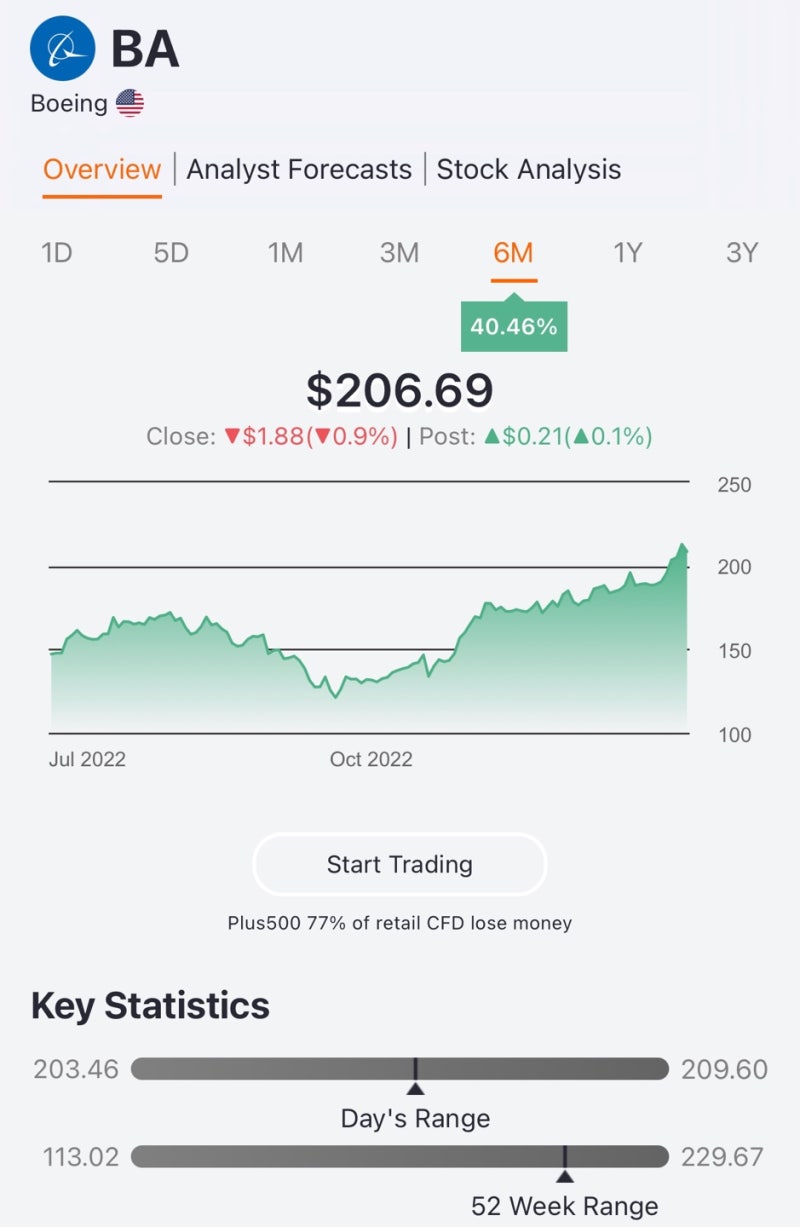The image size is (800, 1227).
Task: Click the Plus500 risk disclaimer text
Action: (x=400, y=923)
